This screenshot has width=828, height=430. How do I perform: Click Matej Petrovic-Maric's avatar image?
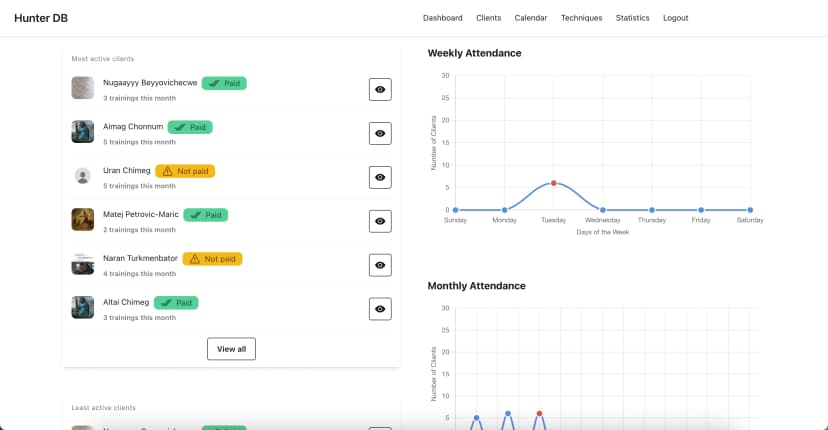coord(83,219)
